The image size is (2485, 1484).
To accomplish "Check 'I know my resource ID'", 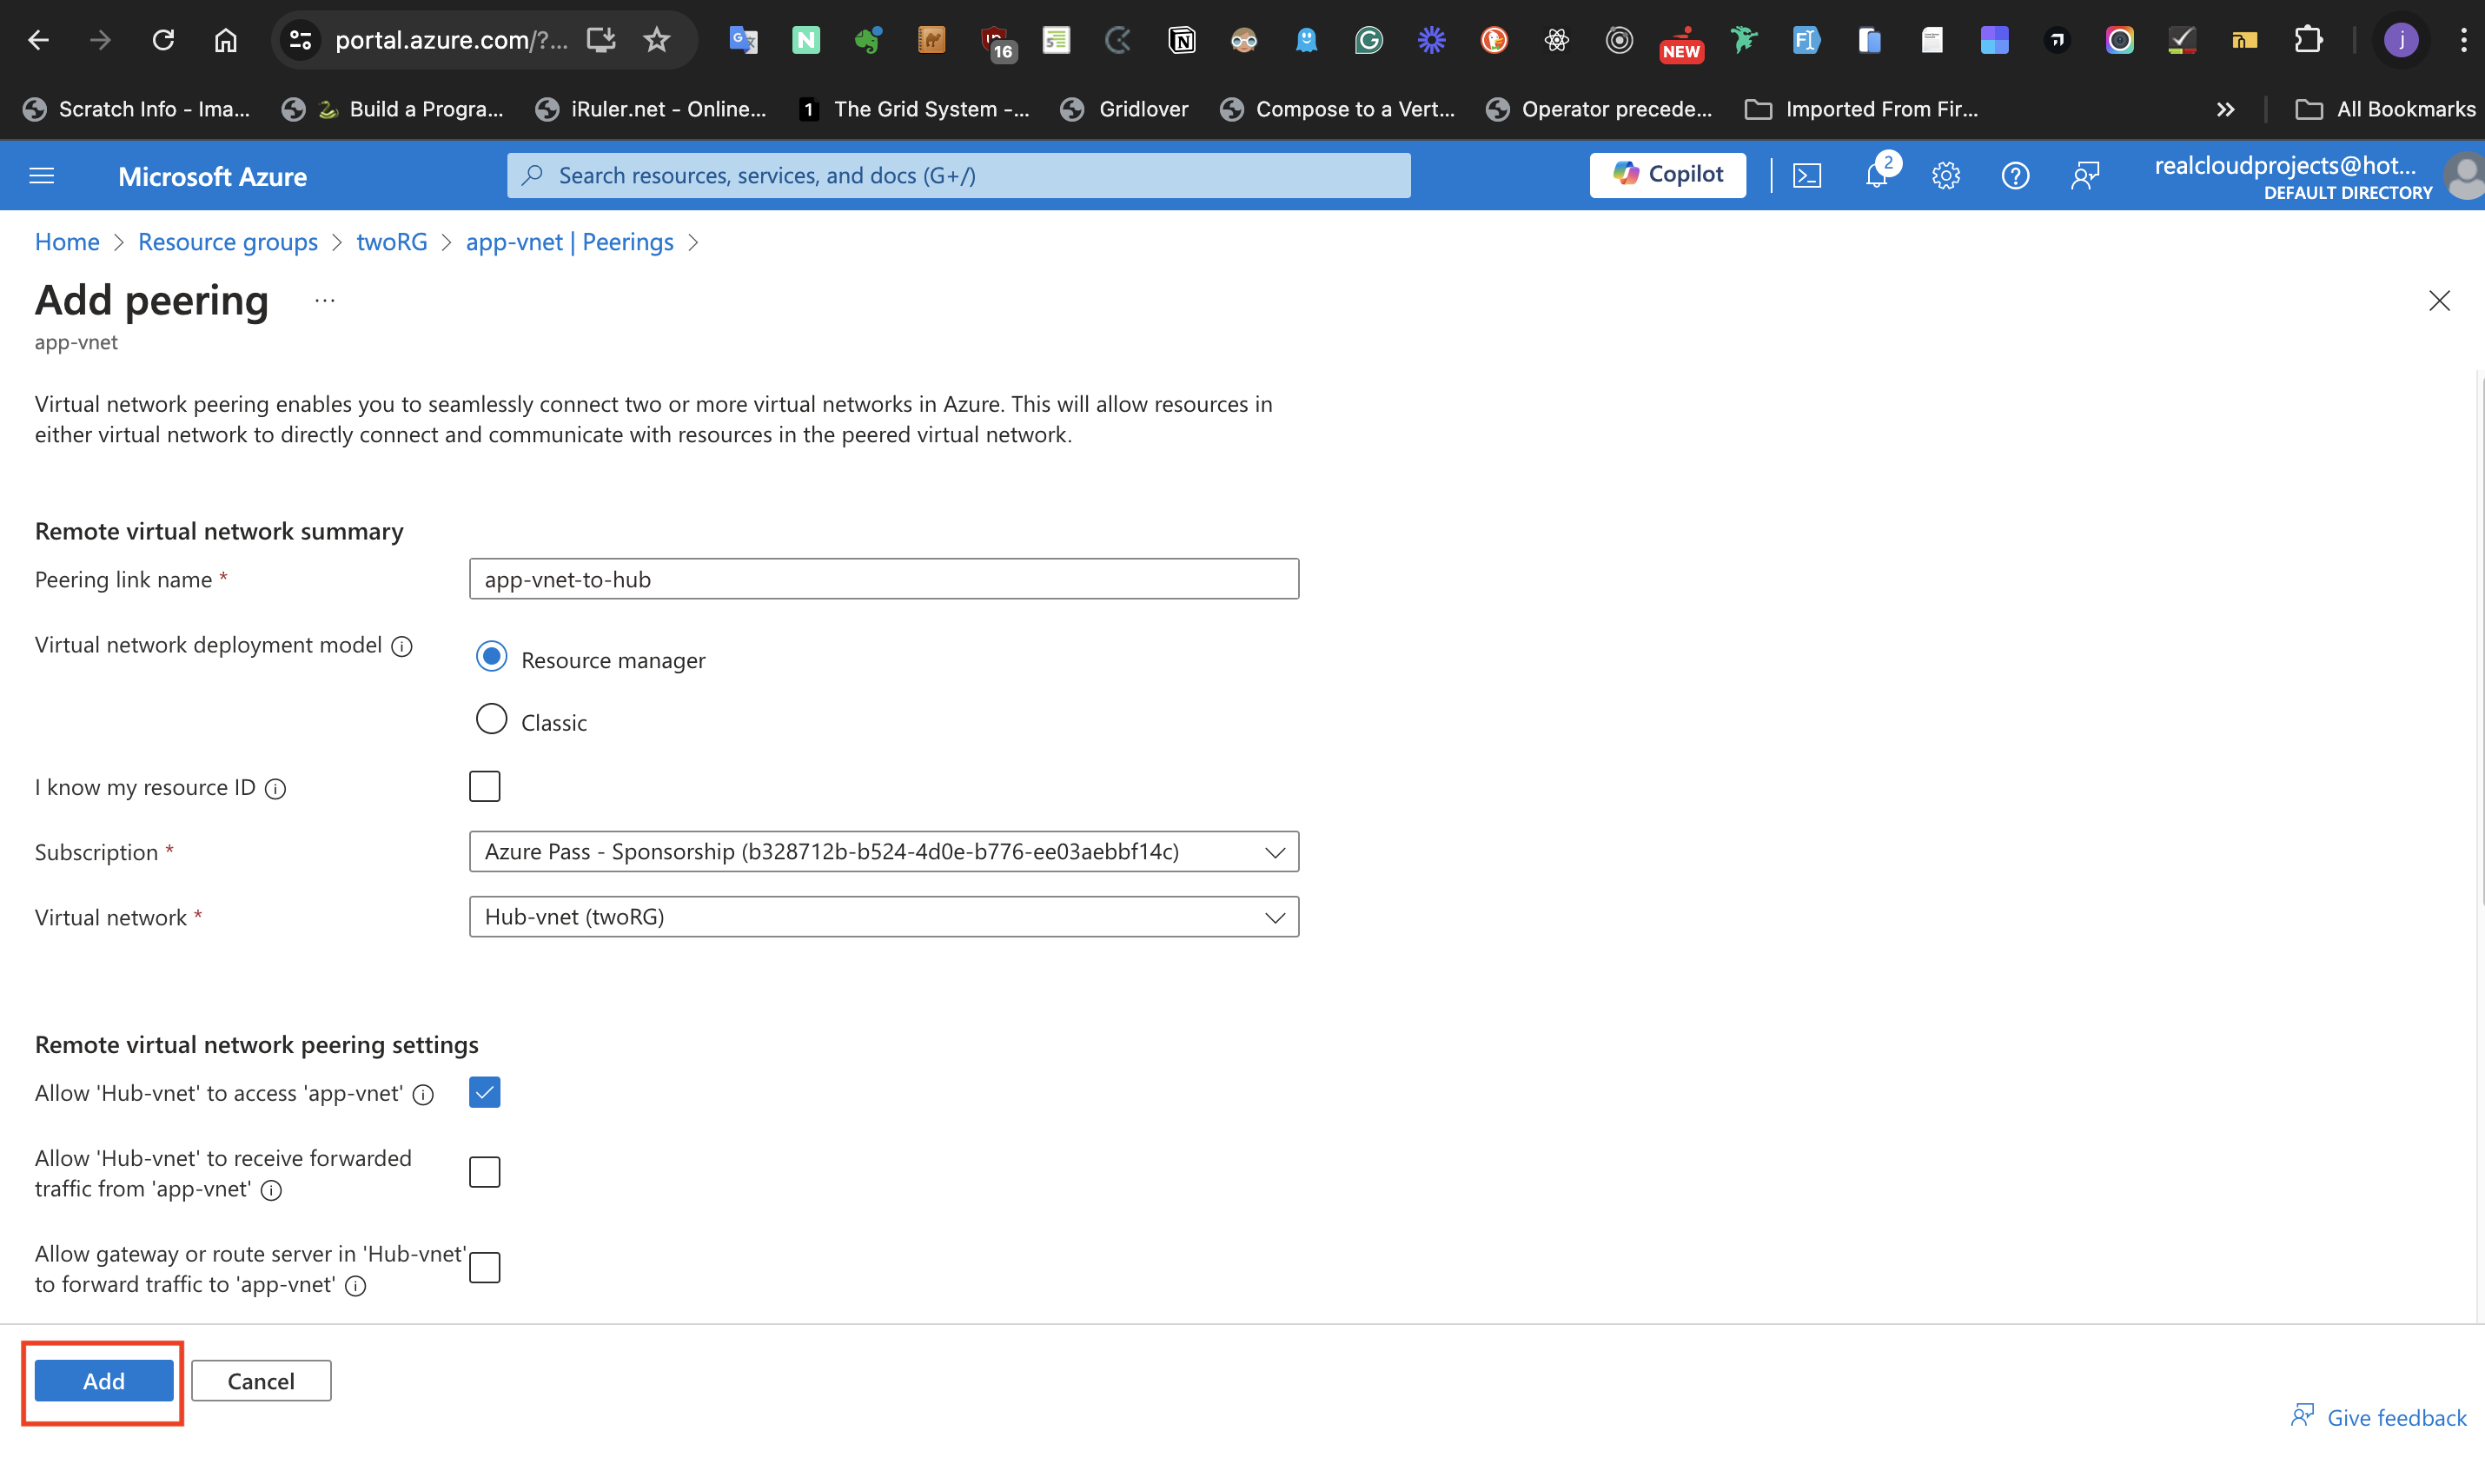I will point(484,786).
